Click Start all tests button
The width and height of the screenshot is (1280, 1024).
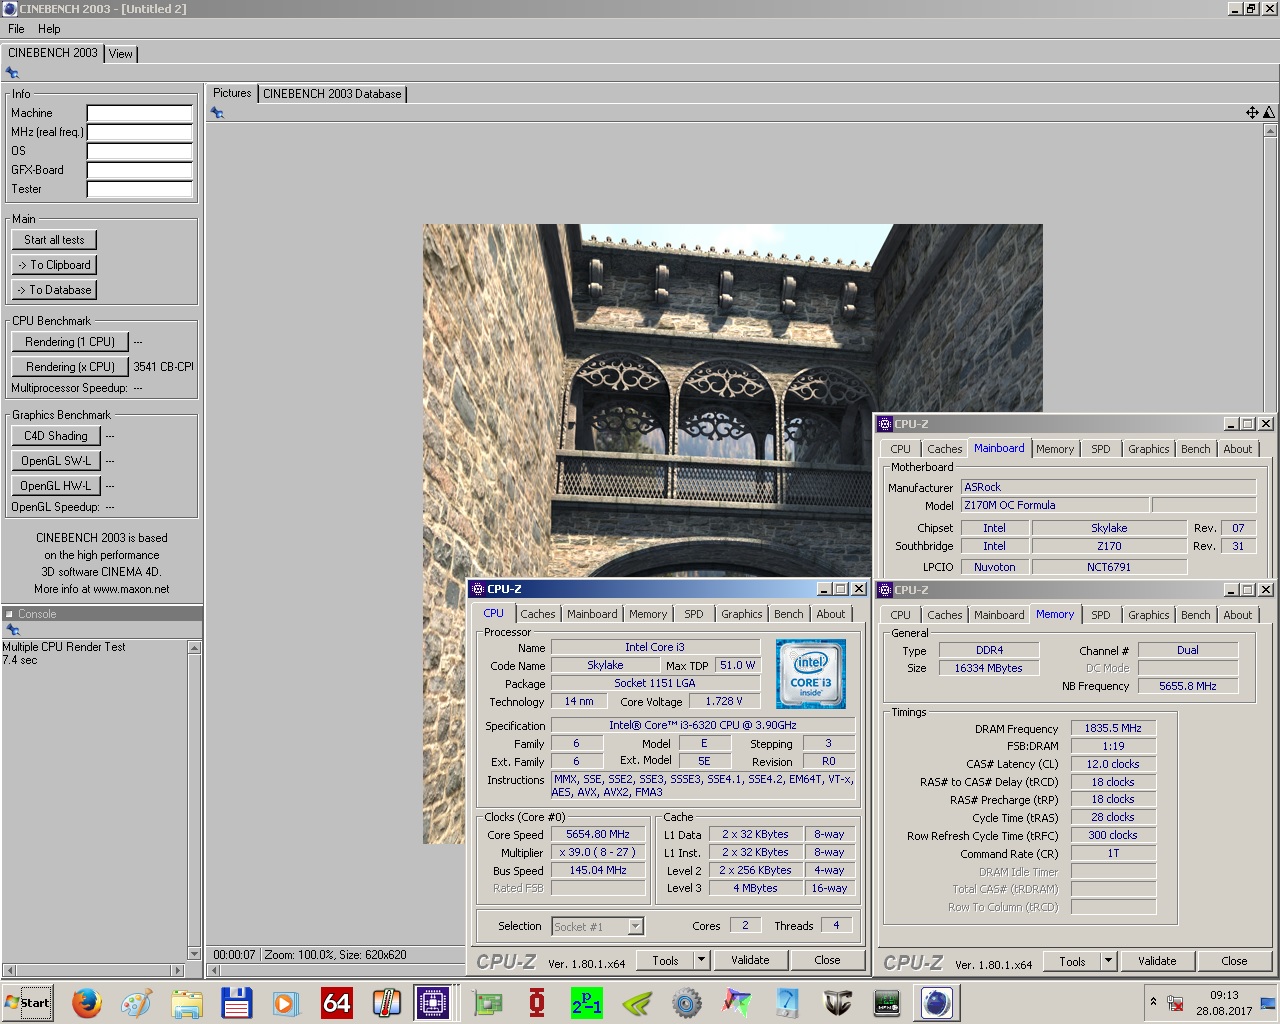(54, 240)
